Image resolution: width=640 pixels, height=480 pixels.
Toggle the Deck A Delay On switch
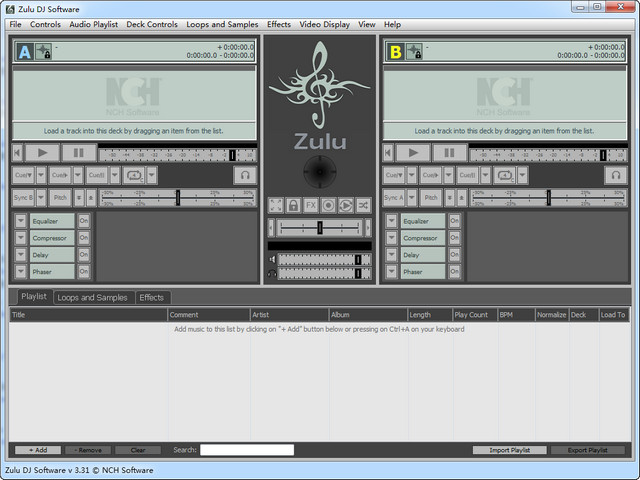(84, 254)
